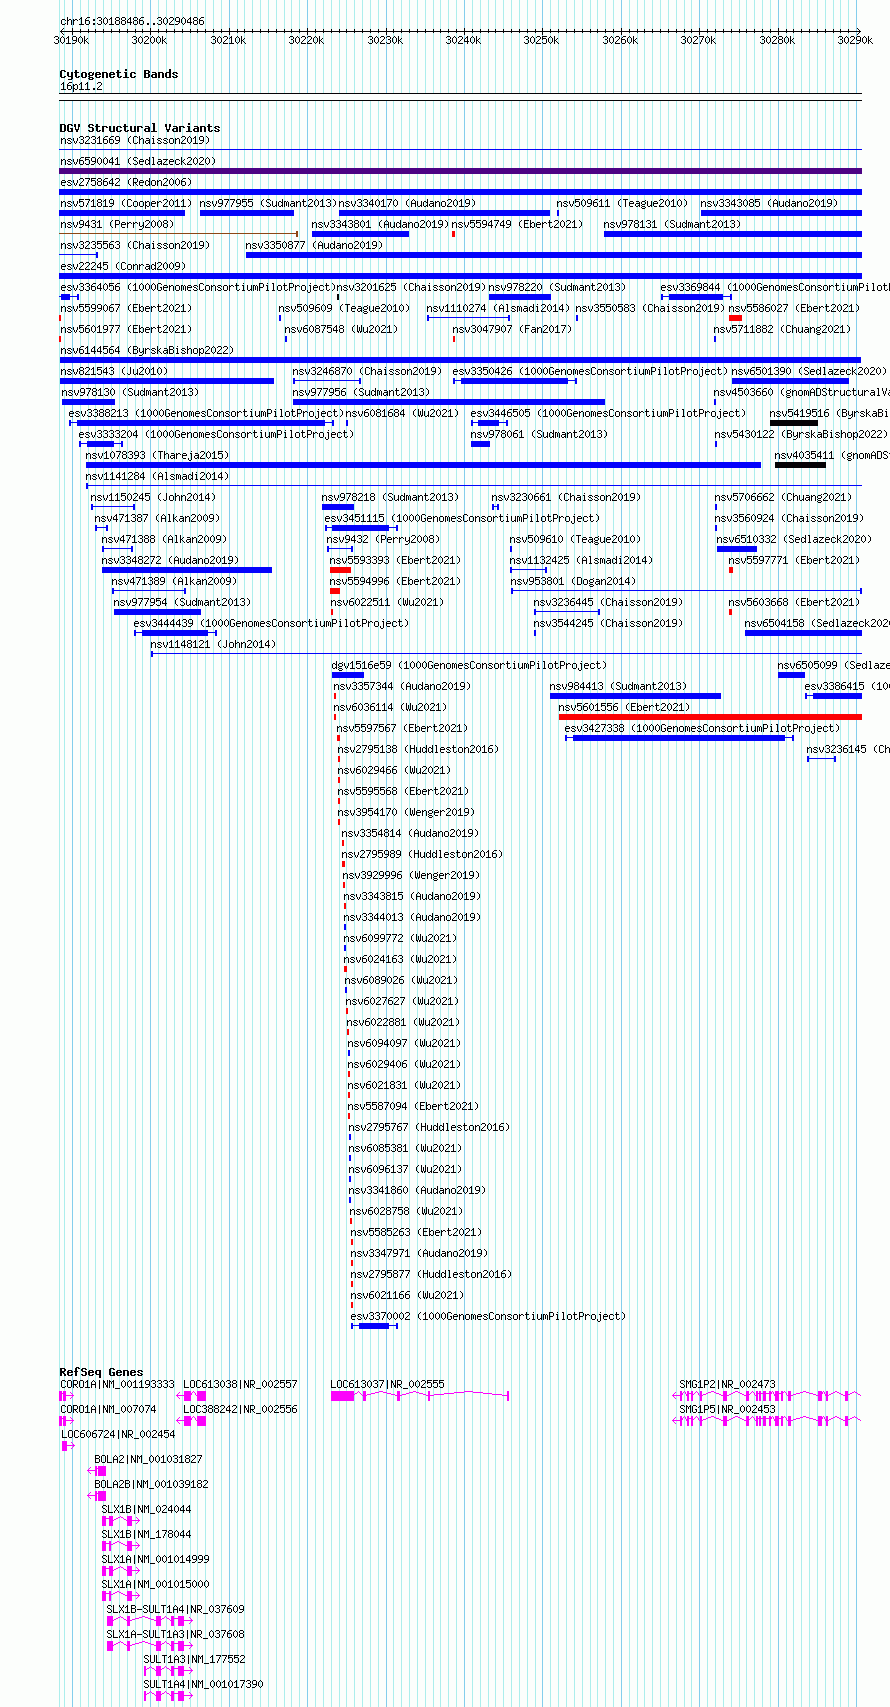Select the black nsv5419516 variant bar
Image resolution: width=890 pixels, height=1707 pixels.
point(794,423)
